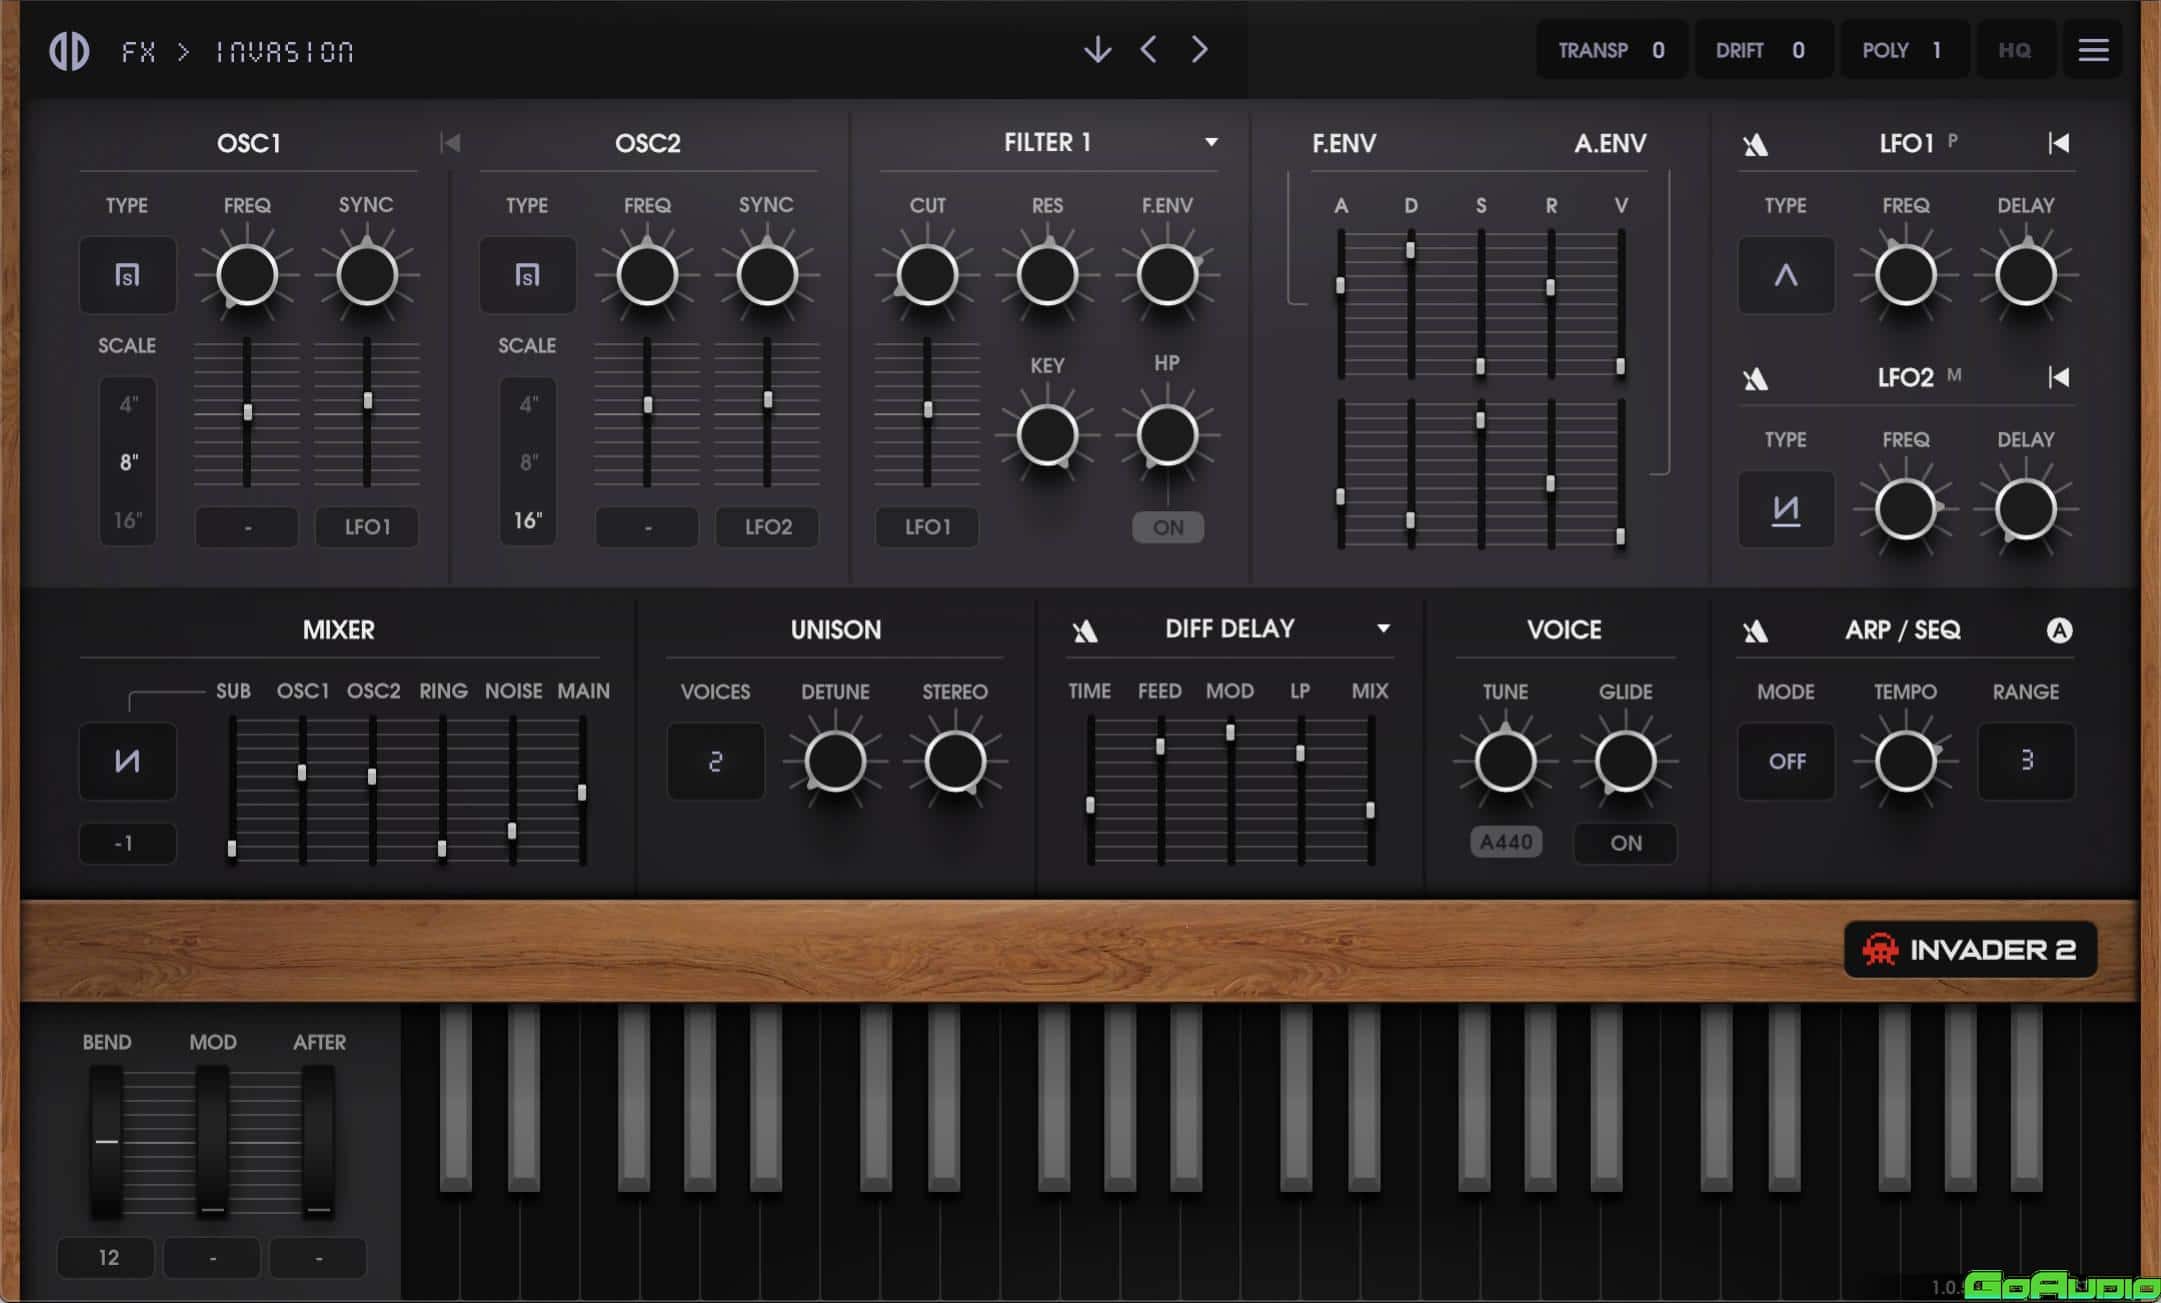Open OSC1 sync modulation source LFO1
This screenshot has width=2161, height=1303.
click(367, 527)
